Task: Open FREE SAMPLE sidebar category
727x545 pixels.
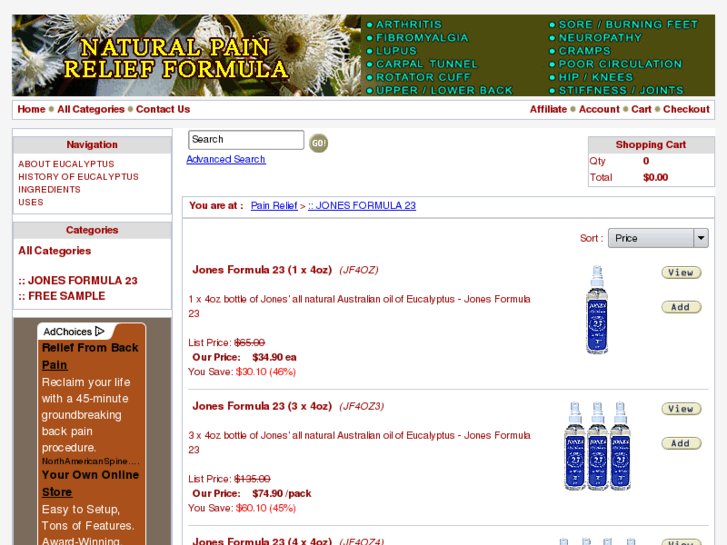Action: [x=62, y=296]
